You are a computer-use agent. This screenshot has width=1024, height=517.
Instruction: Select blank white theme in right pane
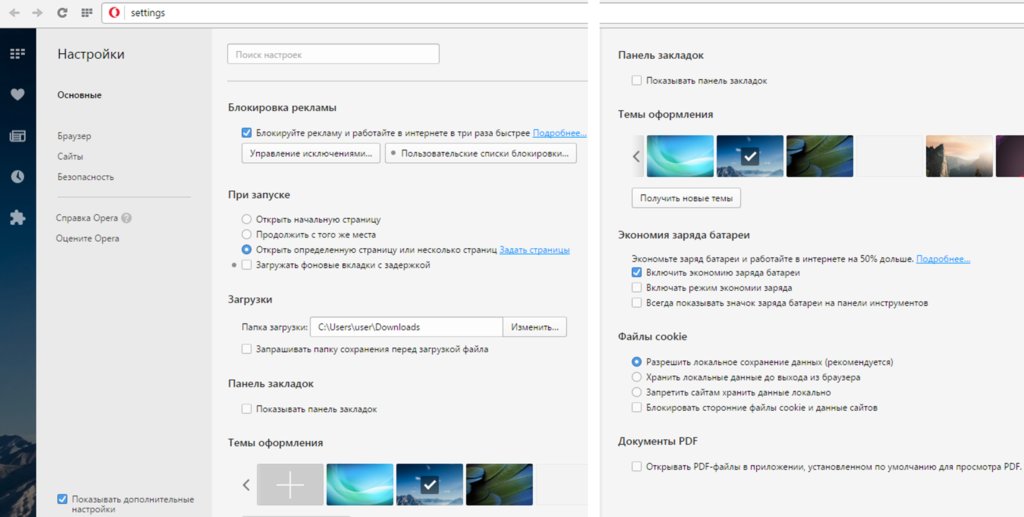point(889,156)
